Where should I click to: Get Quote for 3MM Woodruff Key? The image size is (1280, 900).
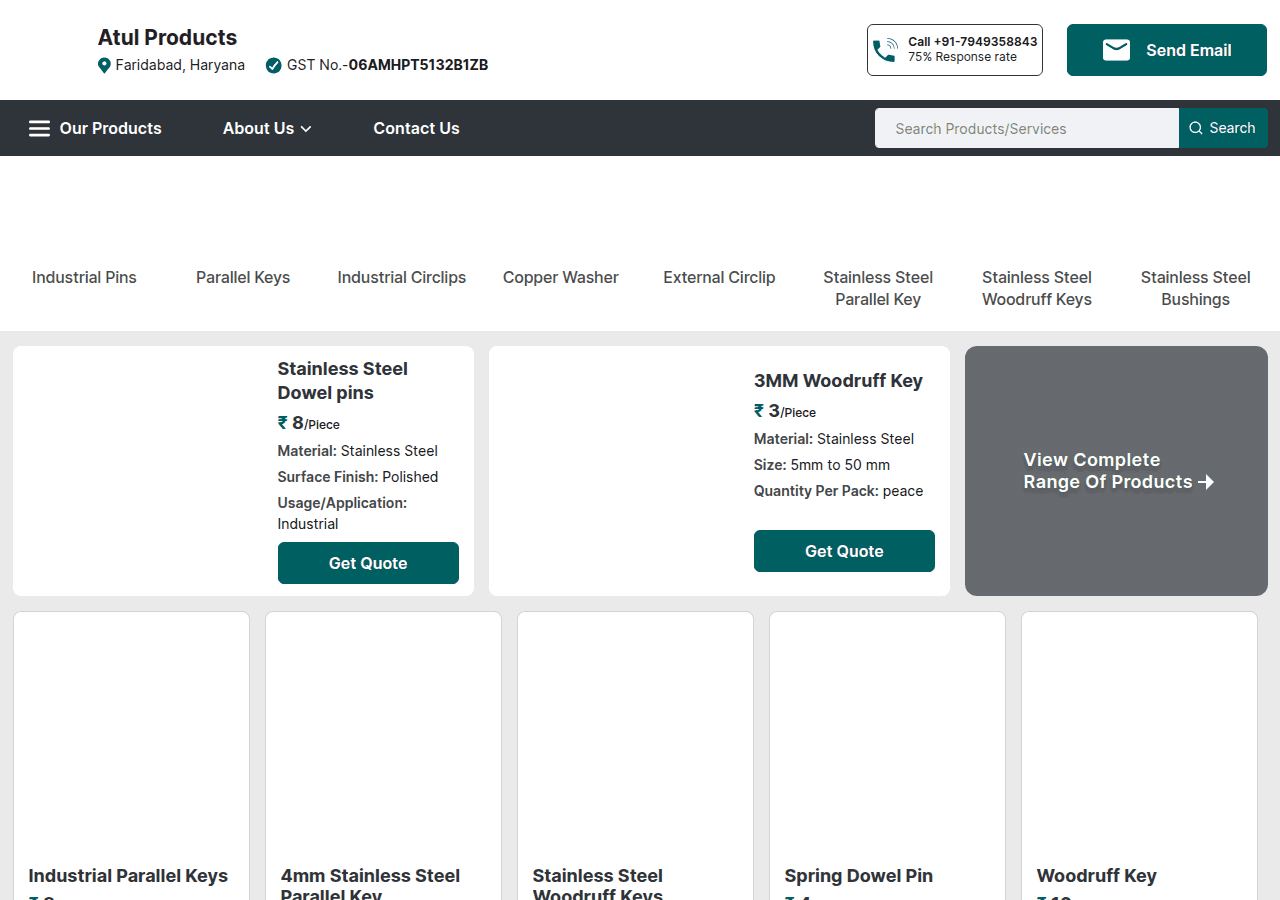tap(844, 551)
